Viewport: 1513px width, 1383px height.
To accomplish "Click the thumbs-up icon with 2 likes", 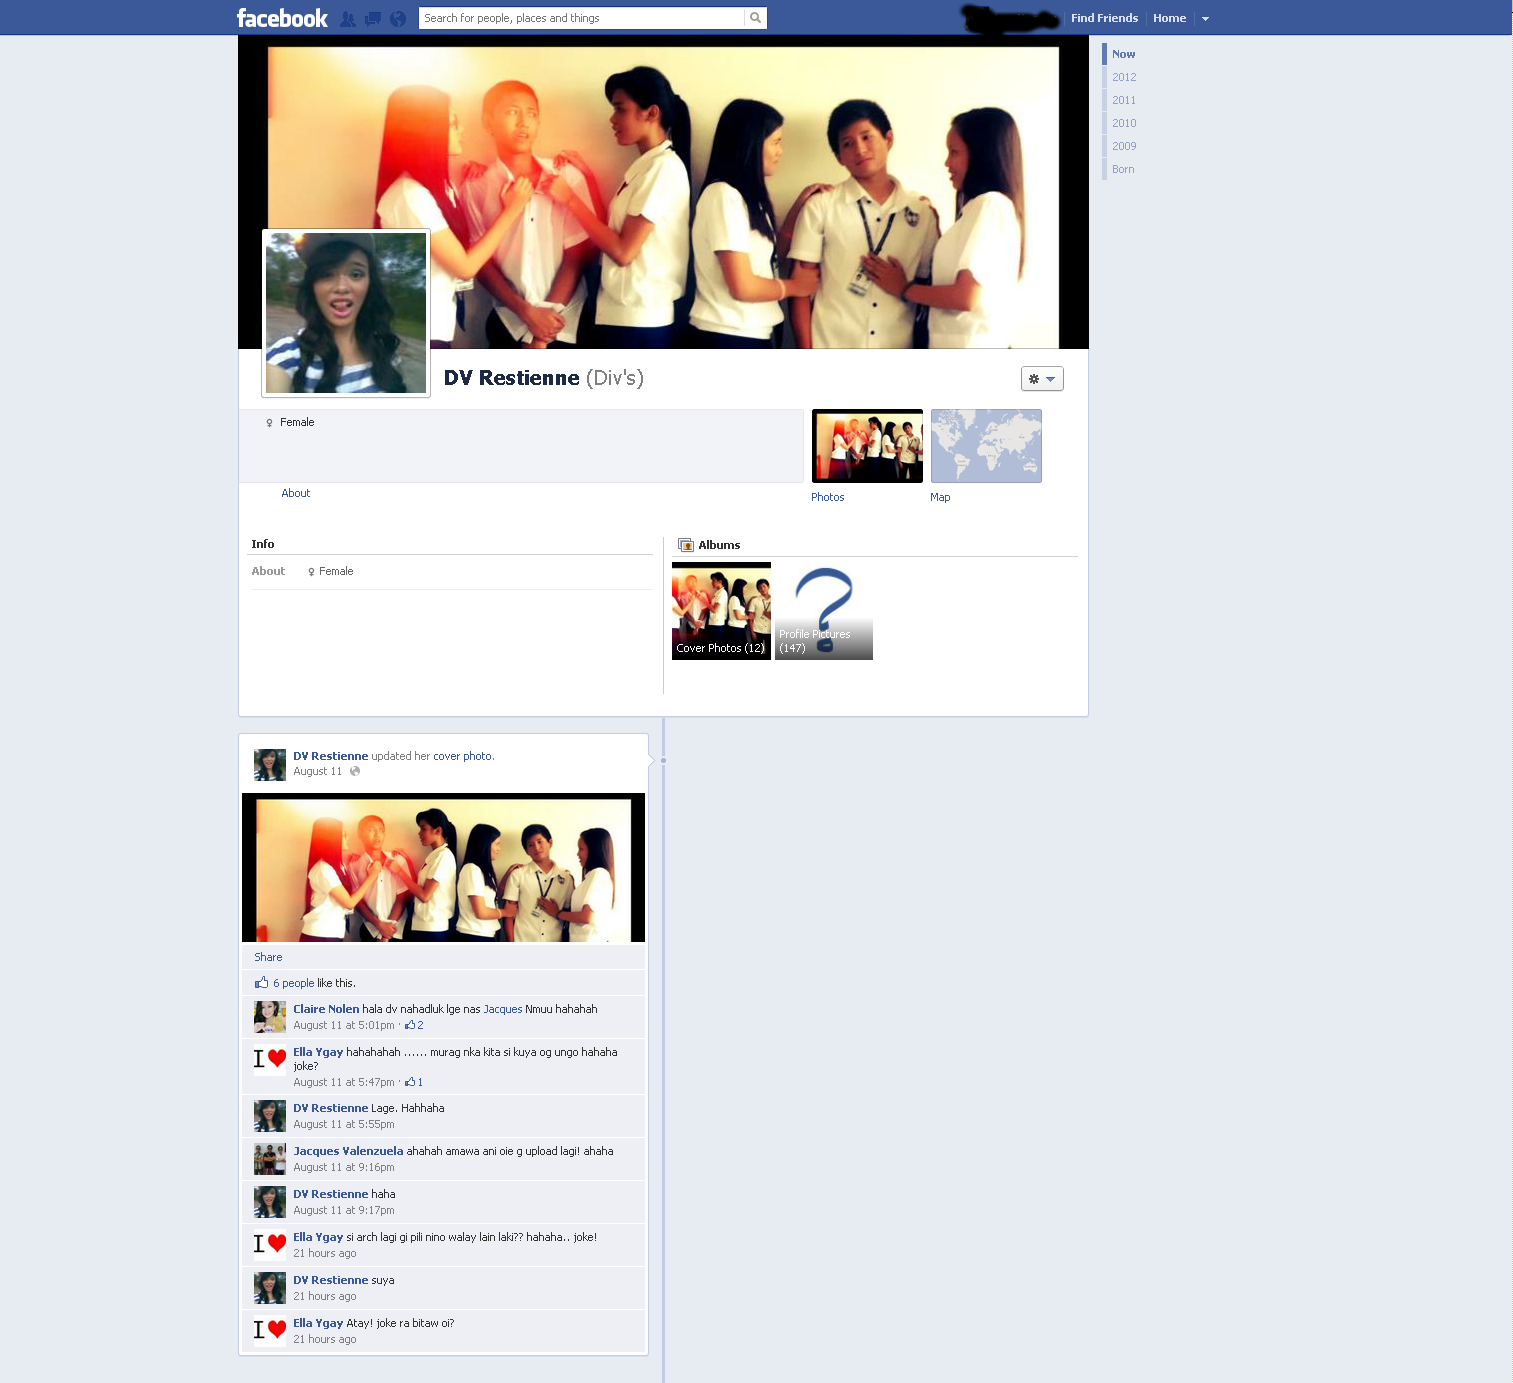I will (x=410, y=1025).
